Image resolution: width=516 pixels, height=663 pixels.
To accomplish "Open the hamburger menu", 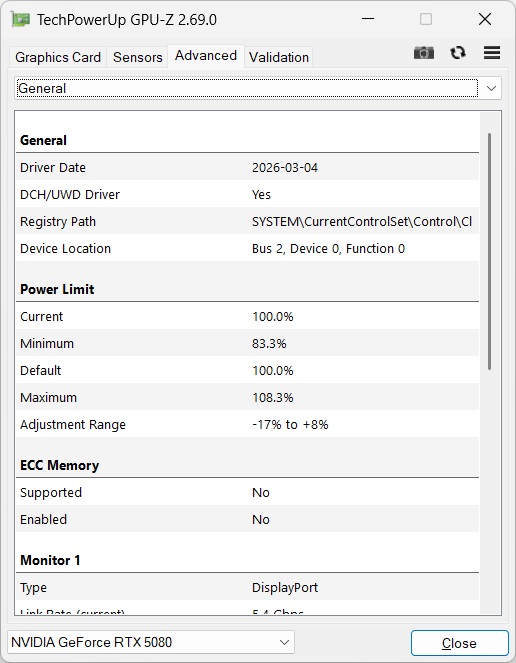I will [492, 53].
